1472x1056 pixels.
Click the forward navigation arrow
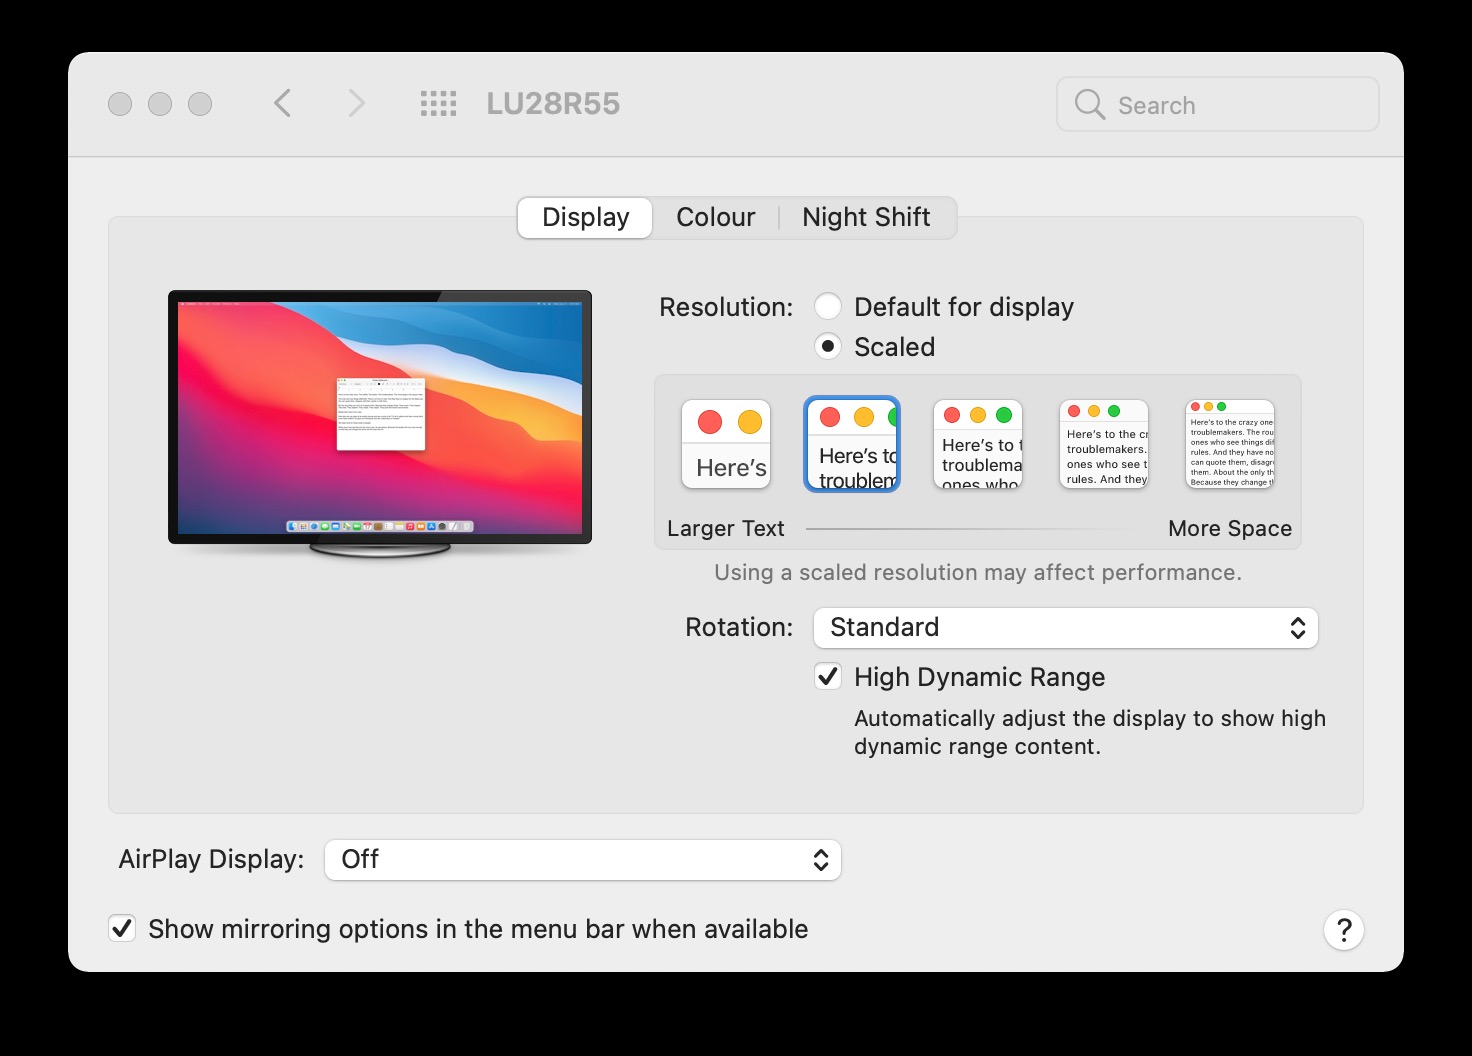(356, 103)
